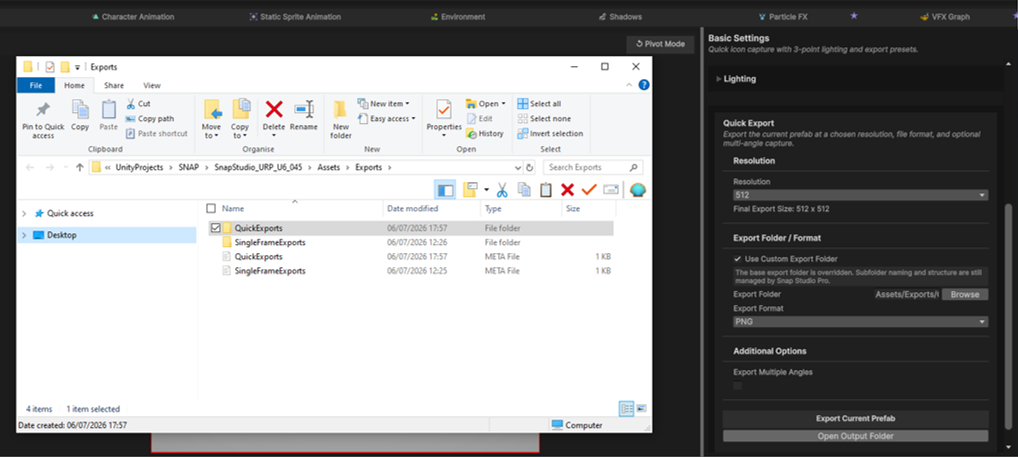Click the Pin to Quick access icon
1018x457 pixels.
pyautogui.click(x=43, y=109)
